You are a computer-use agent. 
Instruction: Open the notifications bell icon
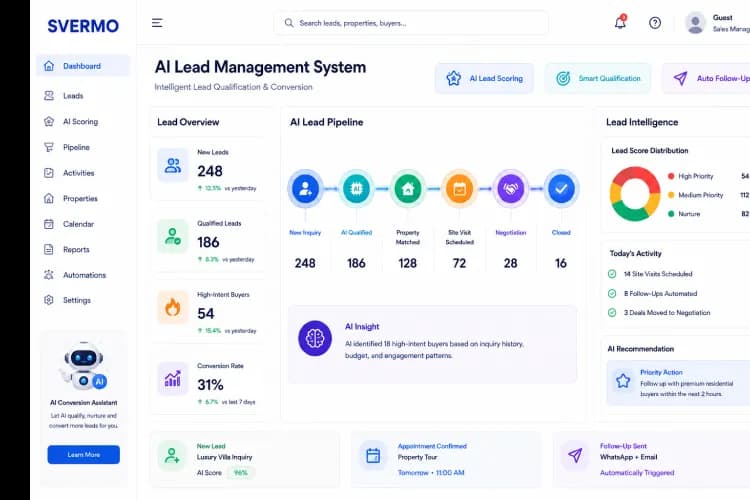pos(620,22)
